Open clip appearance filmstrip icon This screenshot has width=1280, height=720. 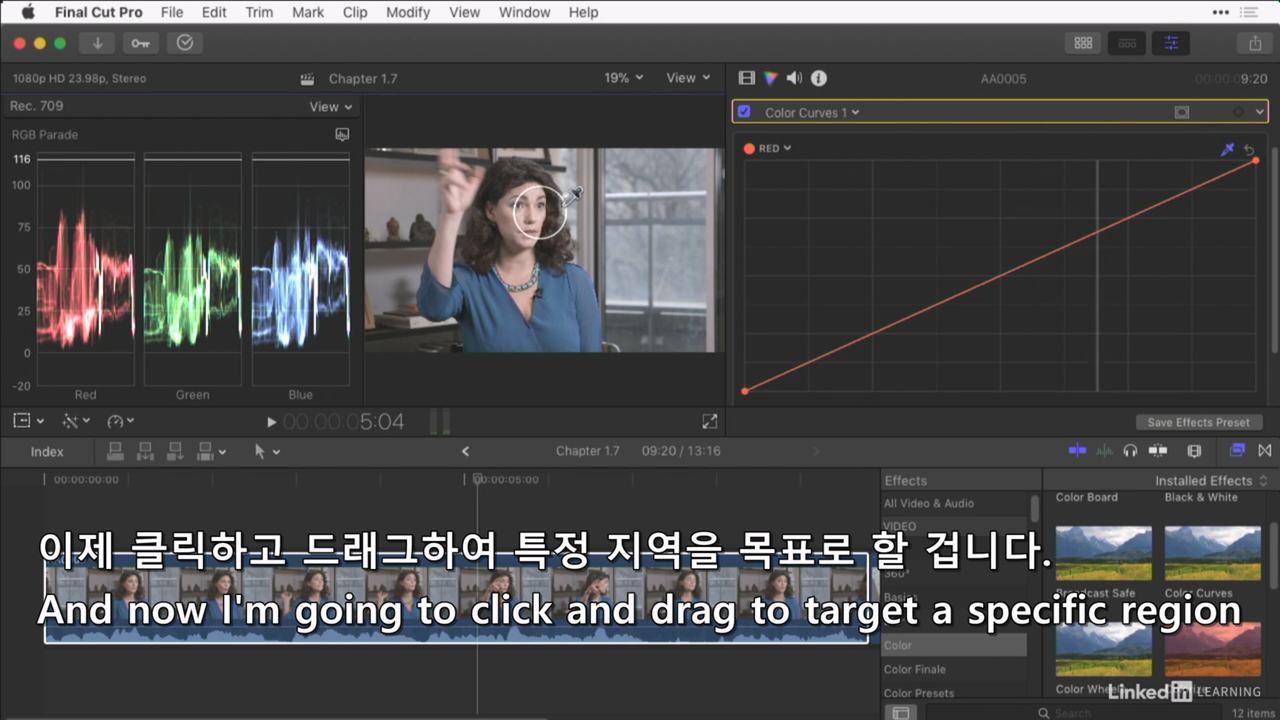point(1194,451)
